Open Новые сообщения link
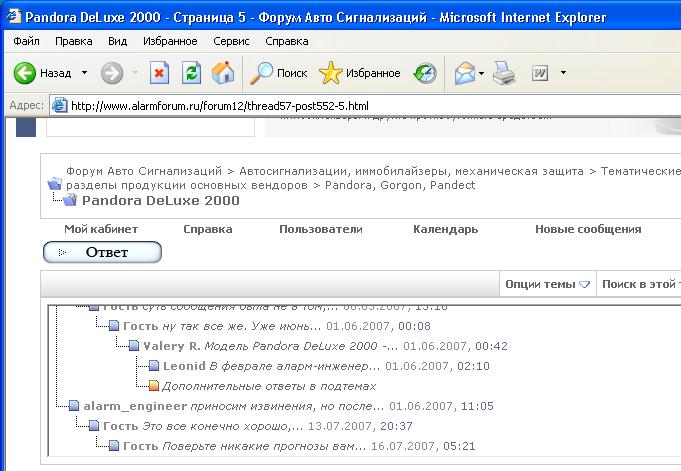 tap(588, 229)
